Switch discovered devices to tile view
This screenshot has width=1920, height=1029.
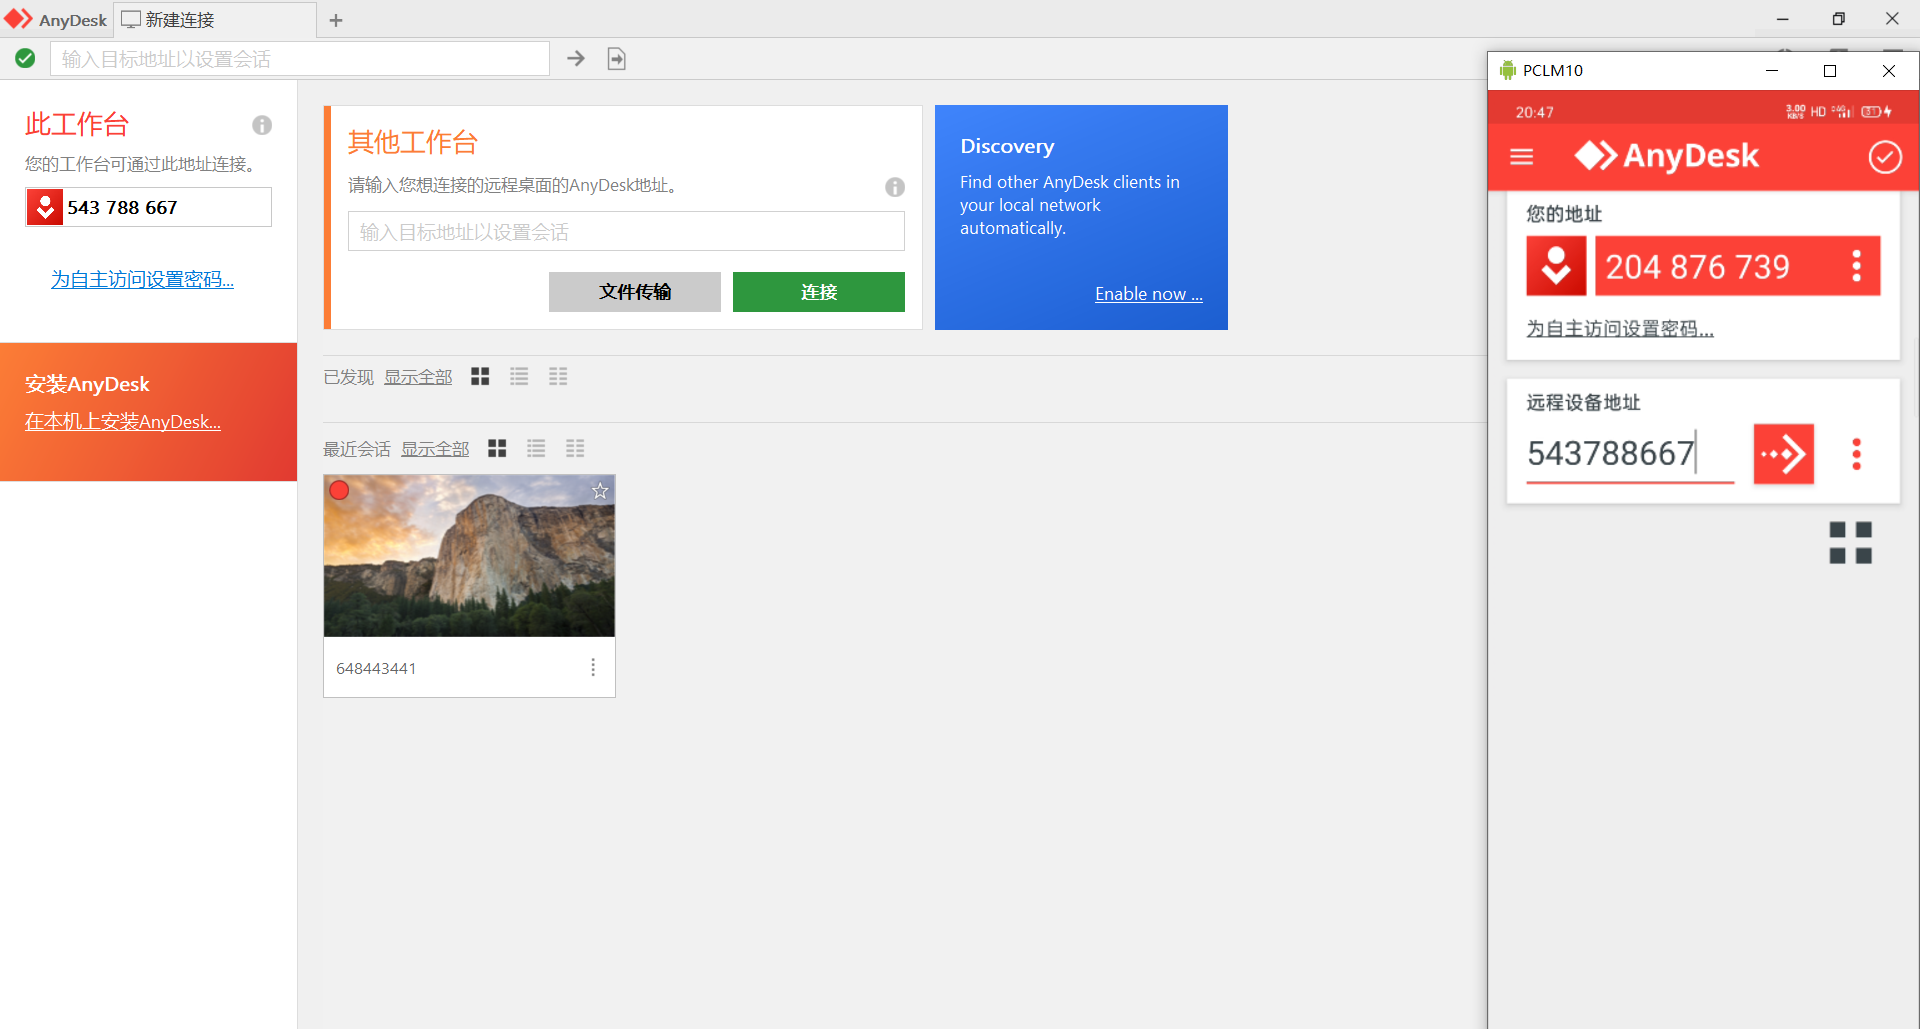480,377
